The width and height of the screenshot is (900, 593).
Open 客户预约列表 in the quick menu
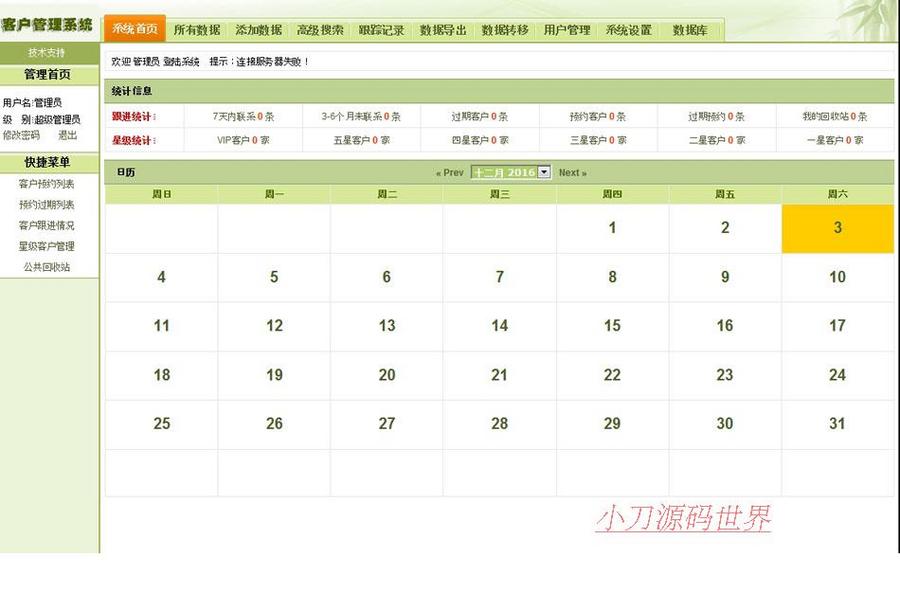pyautogui.click(x=48, y=183)
